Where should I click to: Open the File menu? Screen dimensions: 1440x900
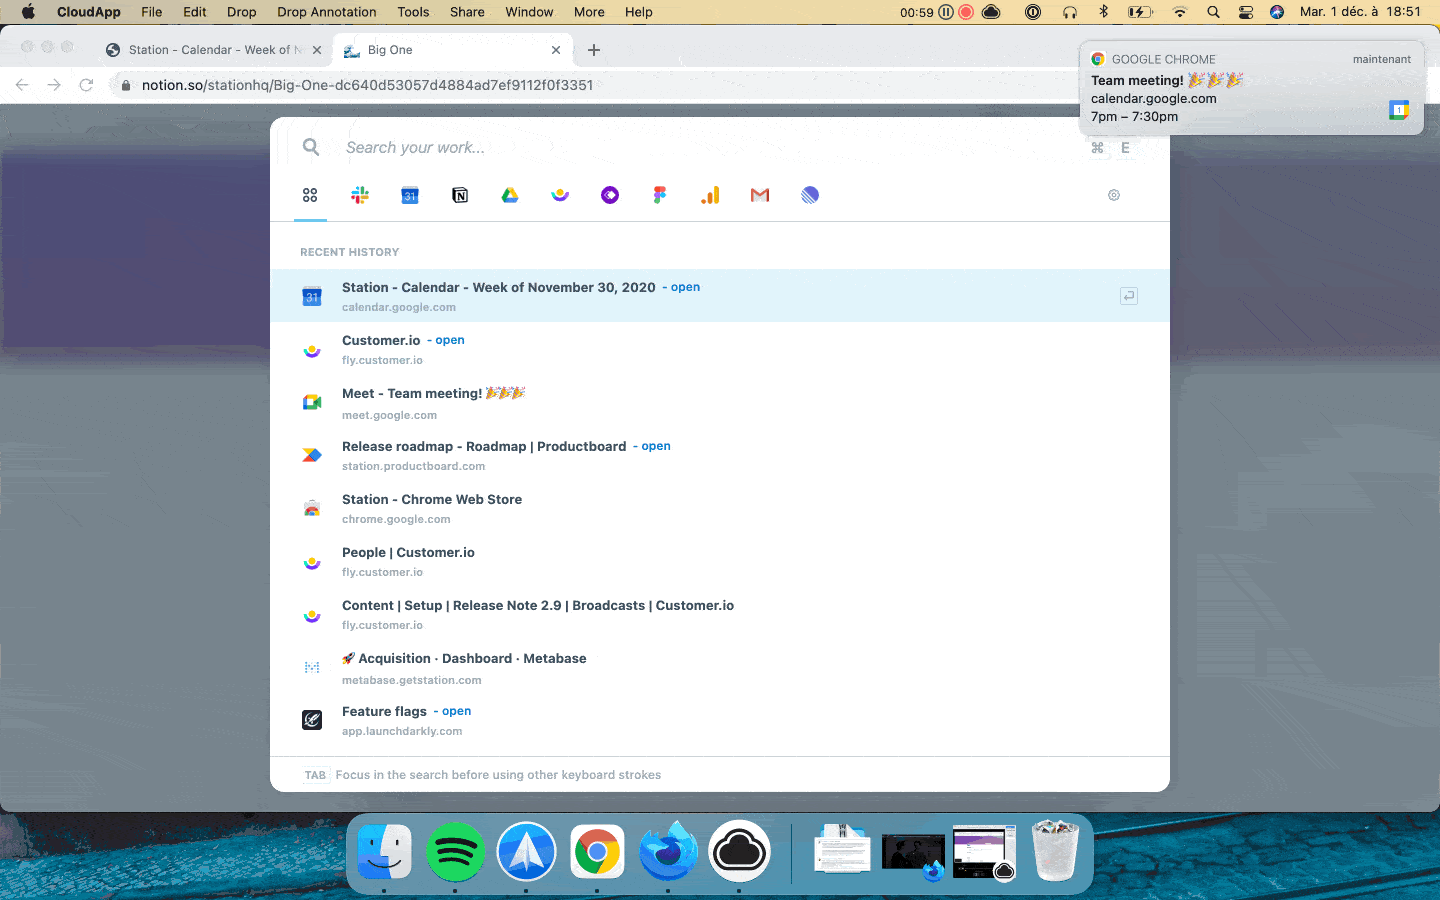[152, 12]
